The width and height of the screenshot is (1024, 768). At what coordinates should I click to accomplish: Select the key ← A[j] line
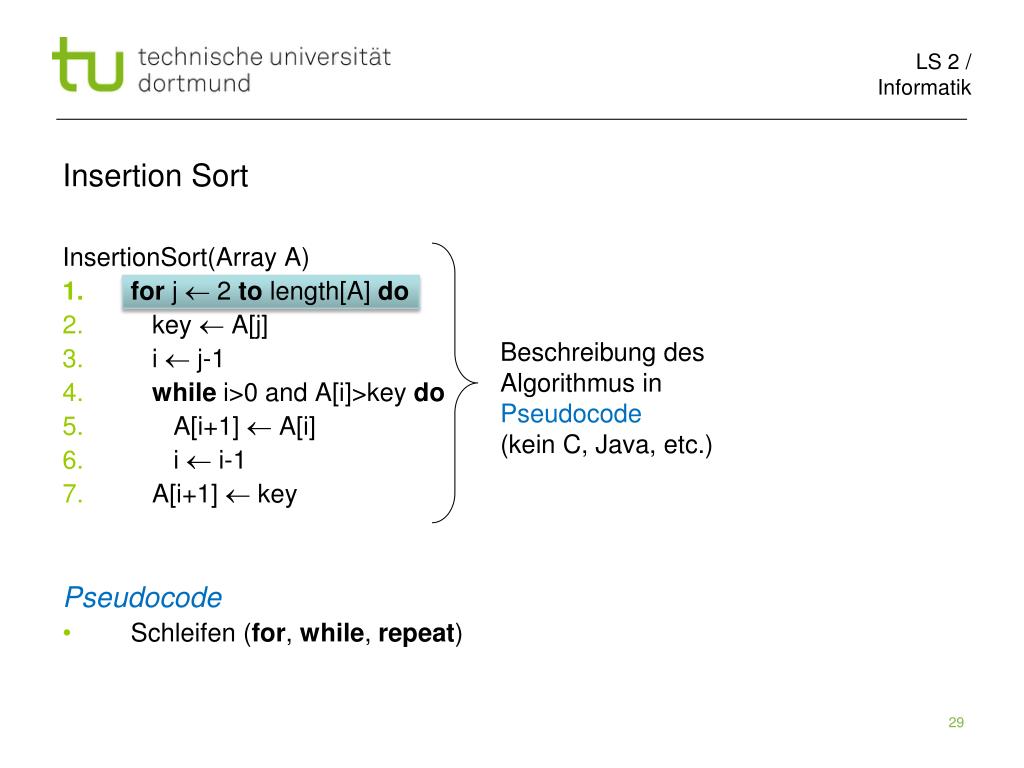pos(210,325)
